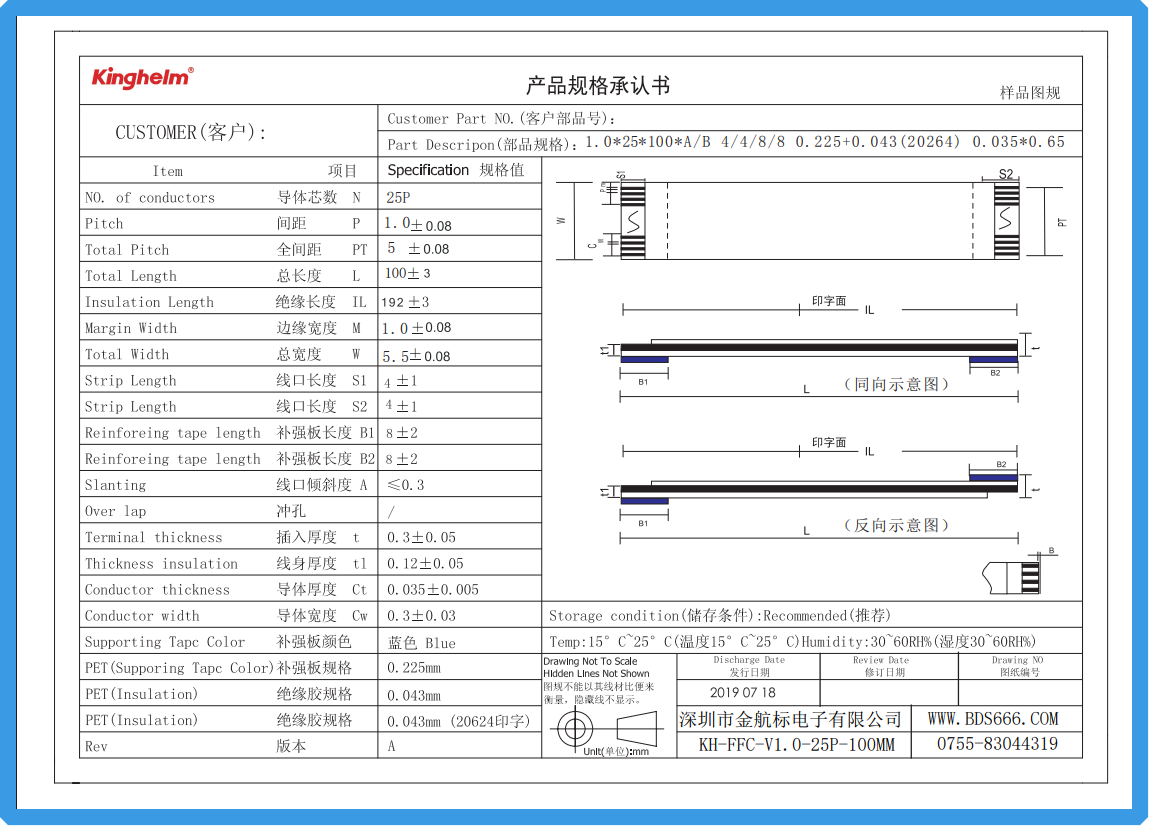Image resolution: width=1149 pixels, height=826 pixels.
Task: Click the title 产品规格承认书
Action: point(598,86)
